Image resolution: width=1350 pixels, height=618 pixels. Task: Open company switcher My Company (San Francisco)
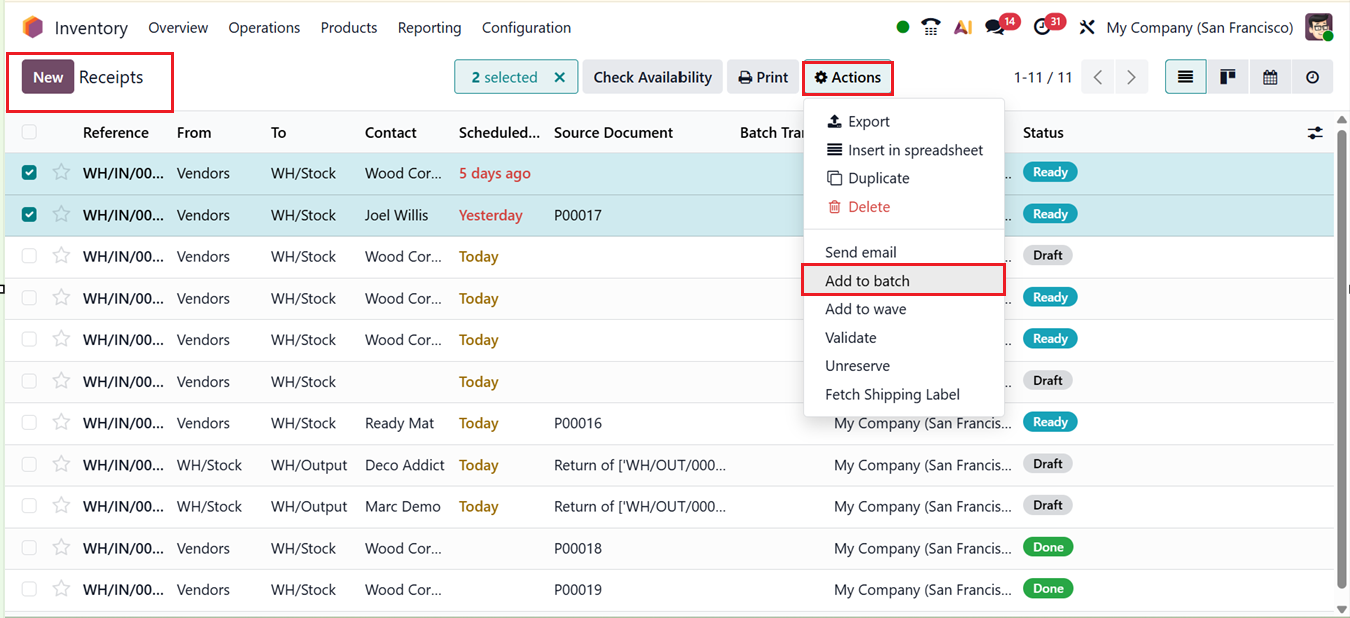[1199, 28]
